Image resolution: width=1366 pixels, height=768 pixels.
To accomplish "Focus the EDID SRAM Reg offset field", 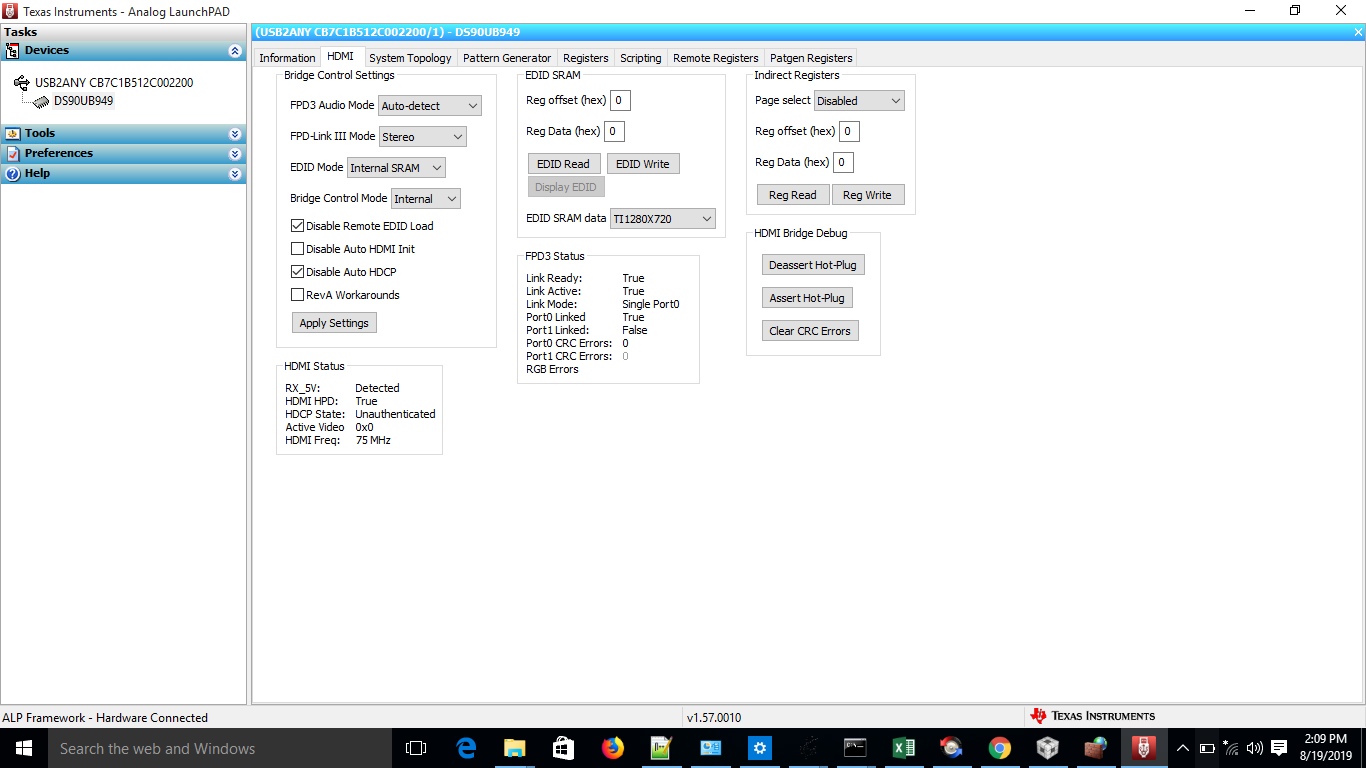I will (x=620, y=100).
